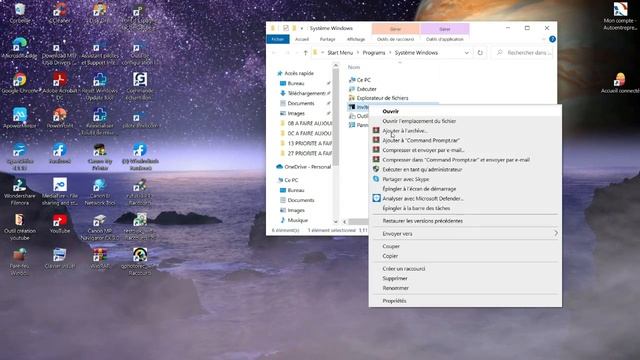Click the Explorer help question mark icon
Screen dimensions: 640x360
pos(552,39)
